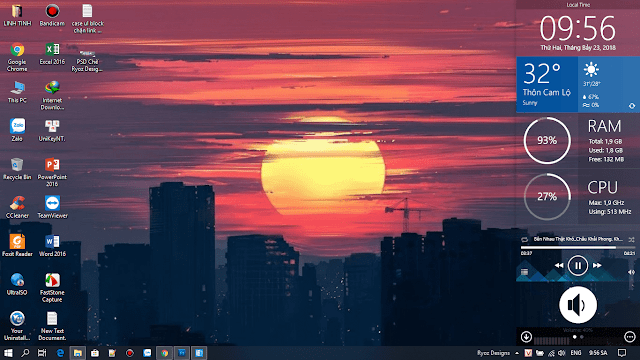Skip to the previous track
This screenshot has height=360, width=640.
559,266
